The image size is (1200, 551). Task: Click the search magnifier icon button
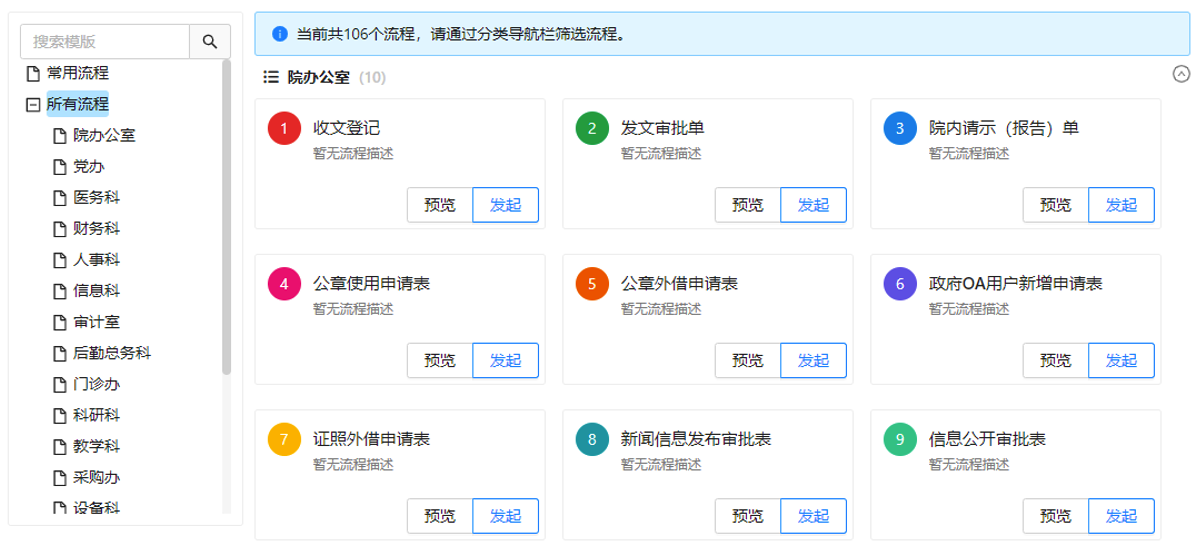click(210, 42)
